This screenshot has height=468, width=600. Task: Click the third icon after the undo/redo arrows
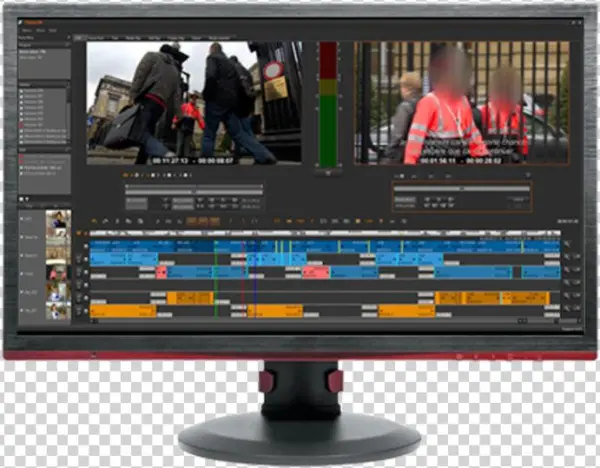(x=140, y=221)
